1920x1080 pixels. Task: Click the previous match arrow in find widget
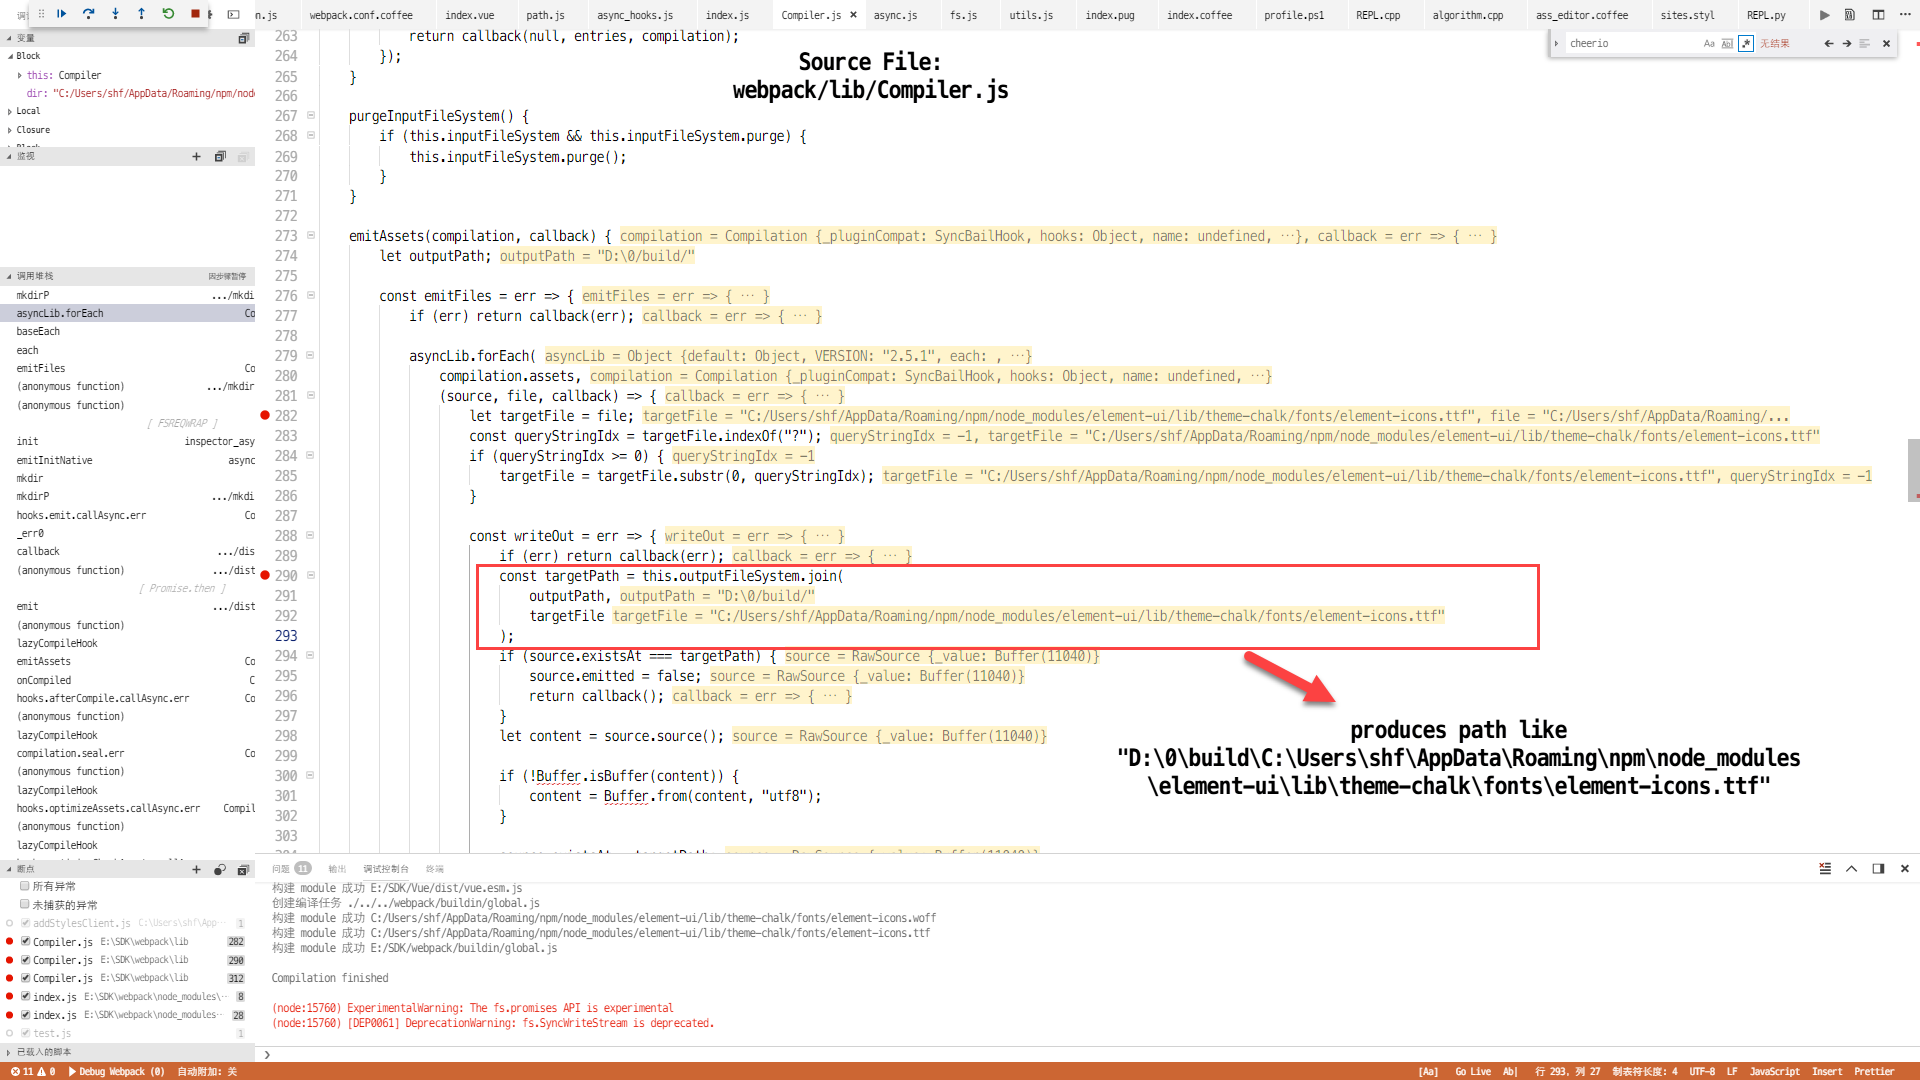[1828, 43]
